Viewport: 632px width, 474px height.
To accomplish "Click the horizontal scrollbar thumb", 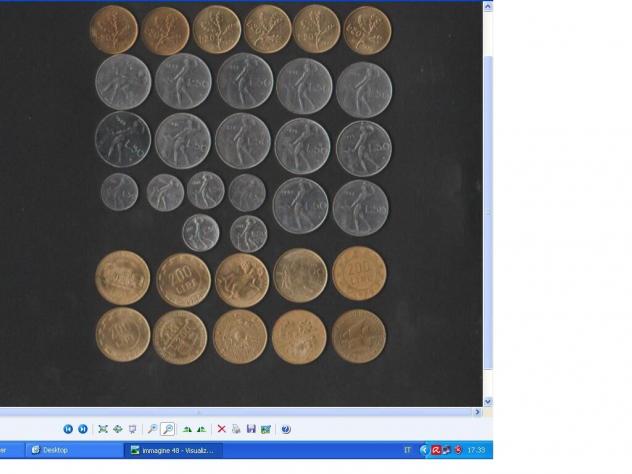I will click(236, 412).
